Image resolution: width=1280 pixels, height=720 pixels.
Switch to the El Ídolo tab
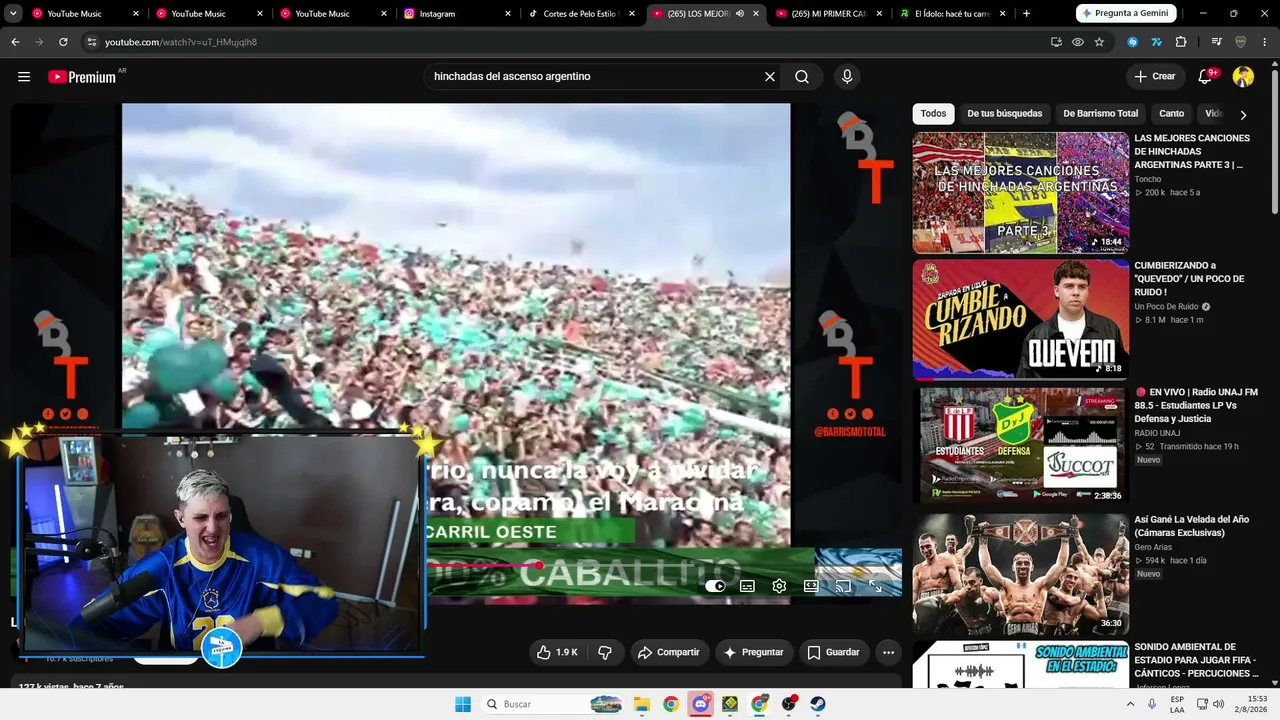(x=951, y=14)
